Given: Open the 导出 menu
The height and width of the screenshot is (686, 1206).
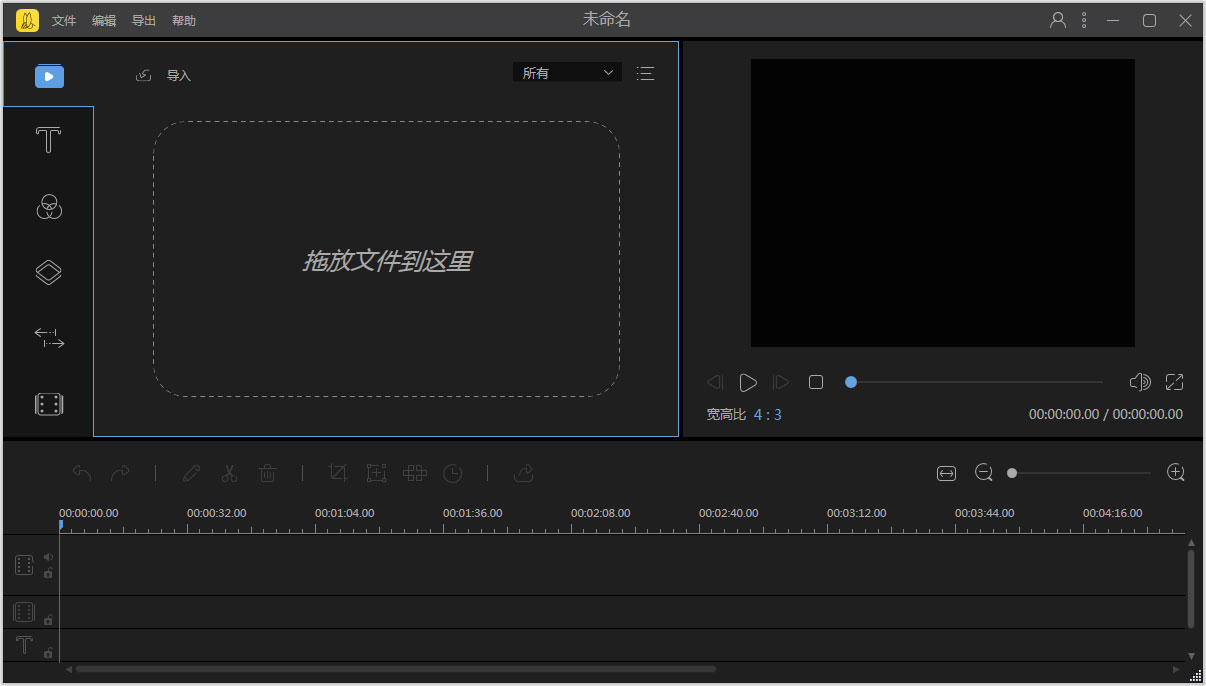Looking at the screenshot, I should tap(144, 21).
